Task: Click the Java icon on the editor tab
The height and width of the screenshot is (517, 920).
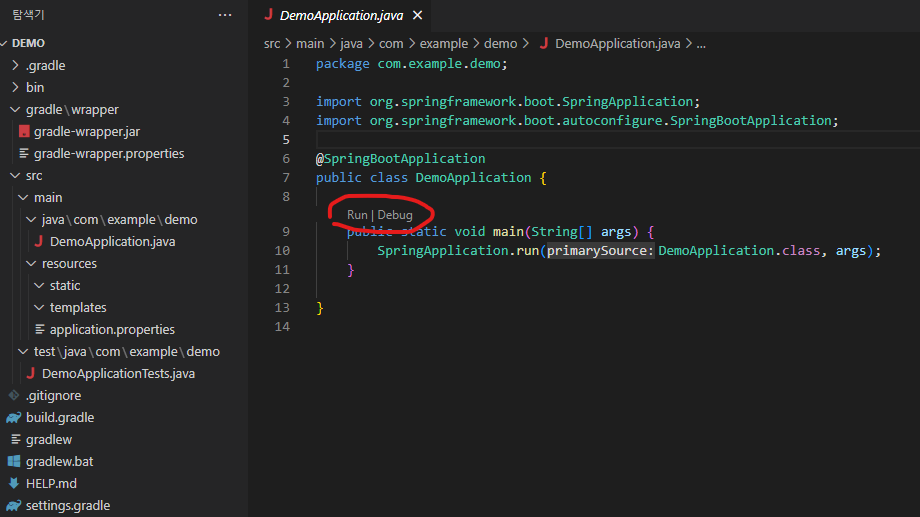Action: 269,15
